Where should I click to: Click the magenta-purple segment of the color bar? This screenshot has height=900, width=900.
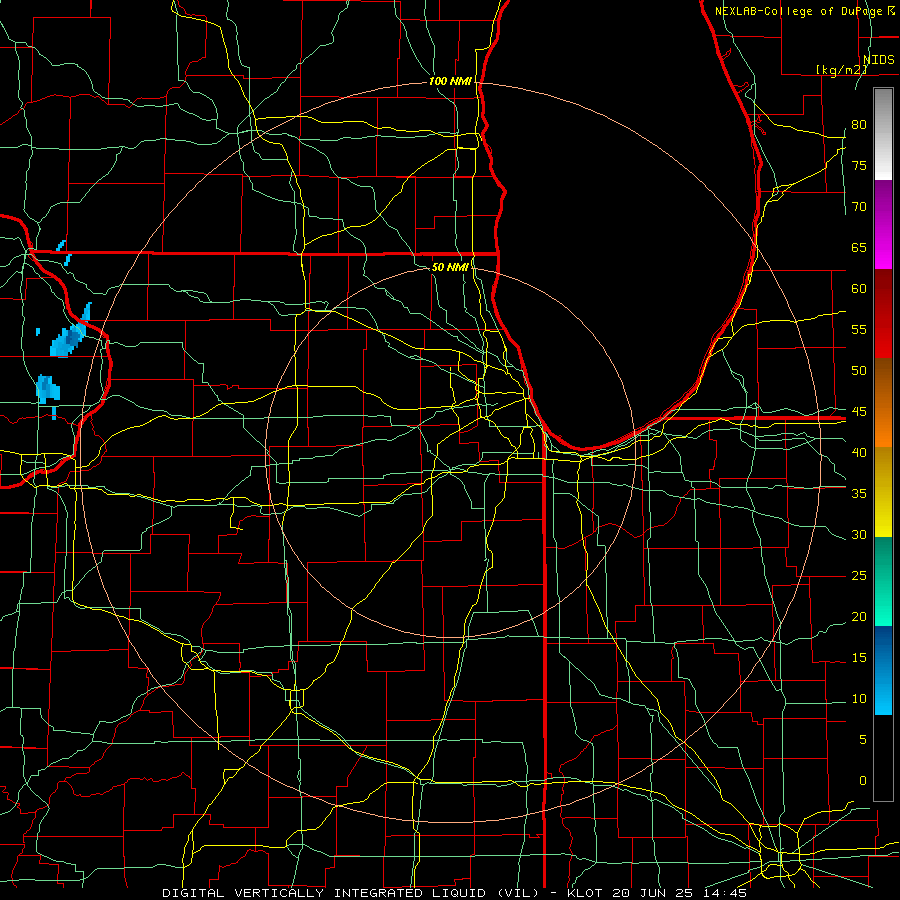883,225
